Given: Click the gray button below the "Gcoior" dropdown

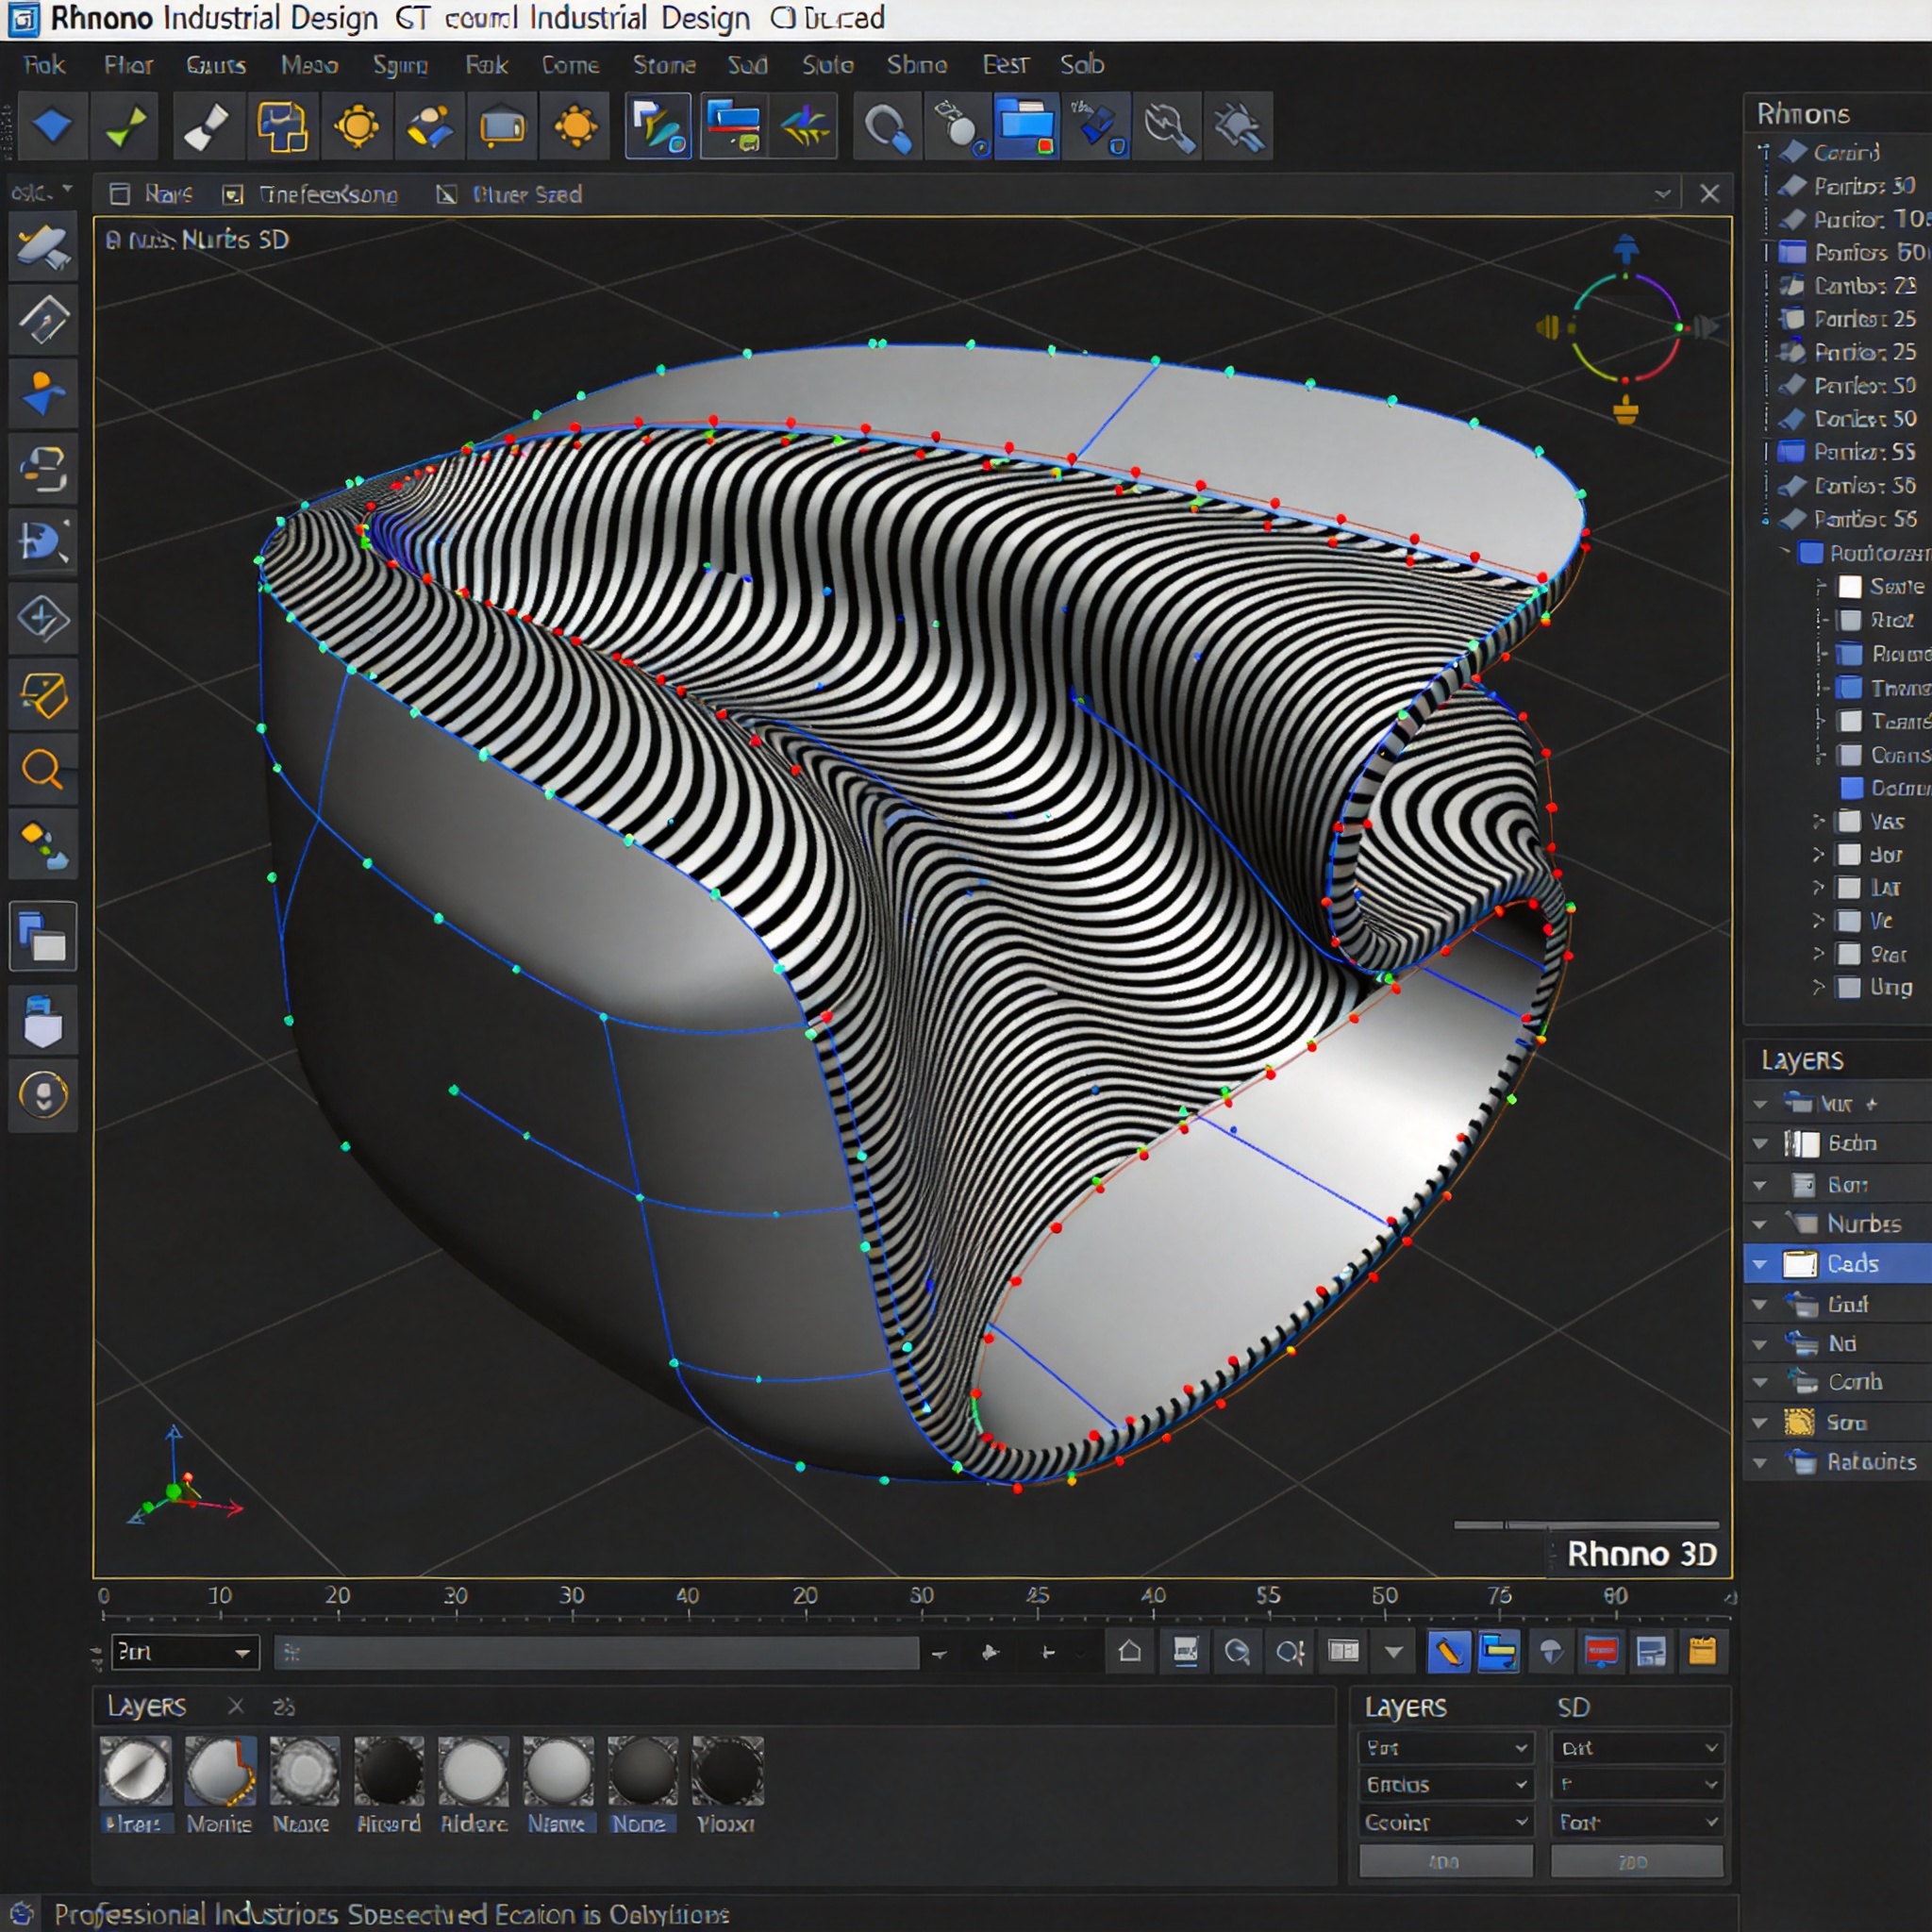Looking at the screenshot, I should tap(1445, 1862).
